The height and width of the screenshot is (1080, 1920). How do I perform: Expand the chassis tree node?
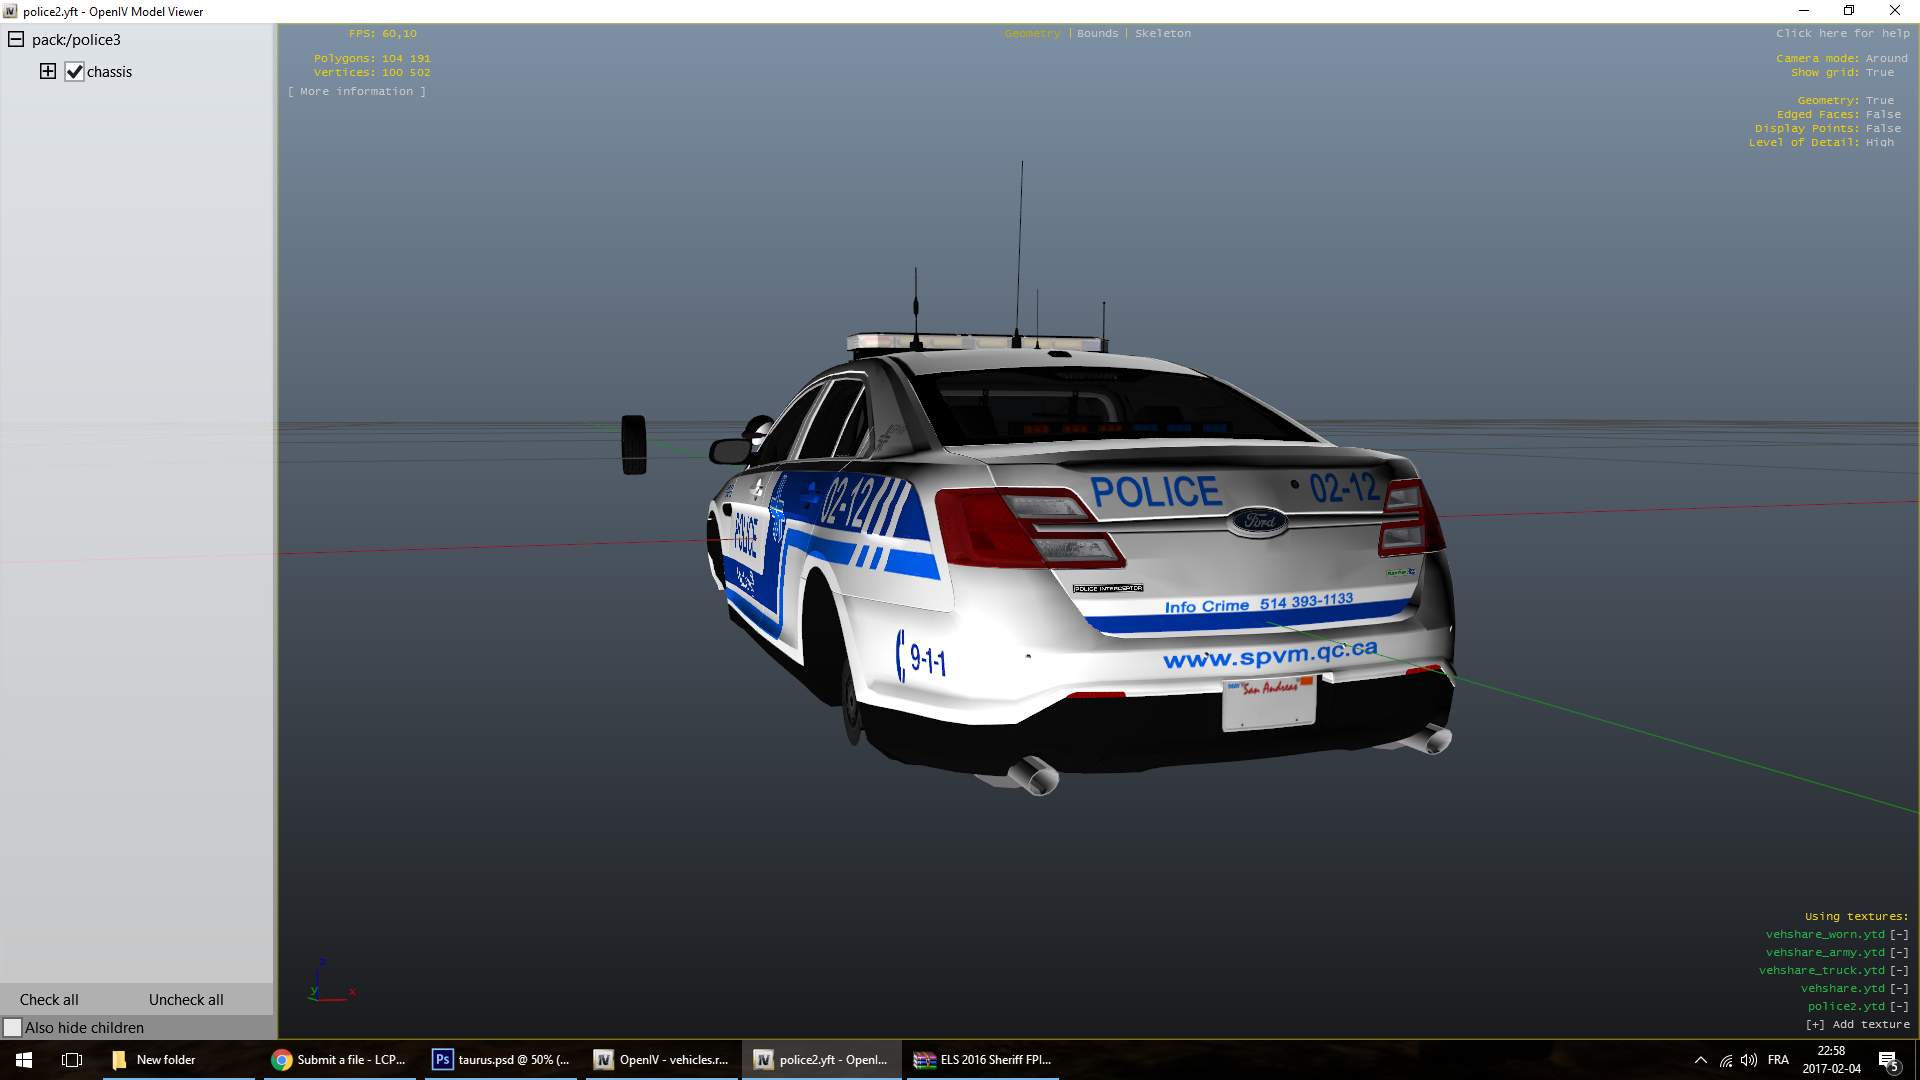click(47, 71)
